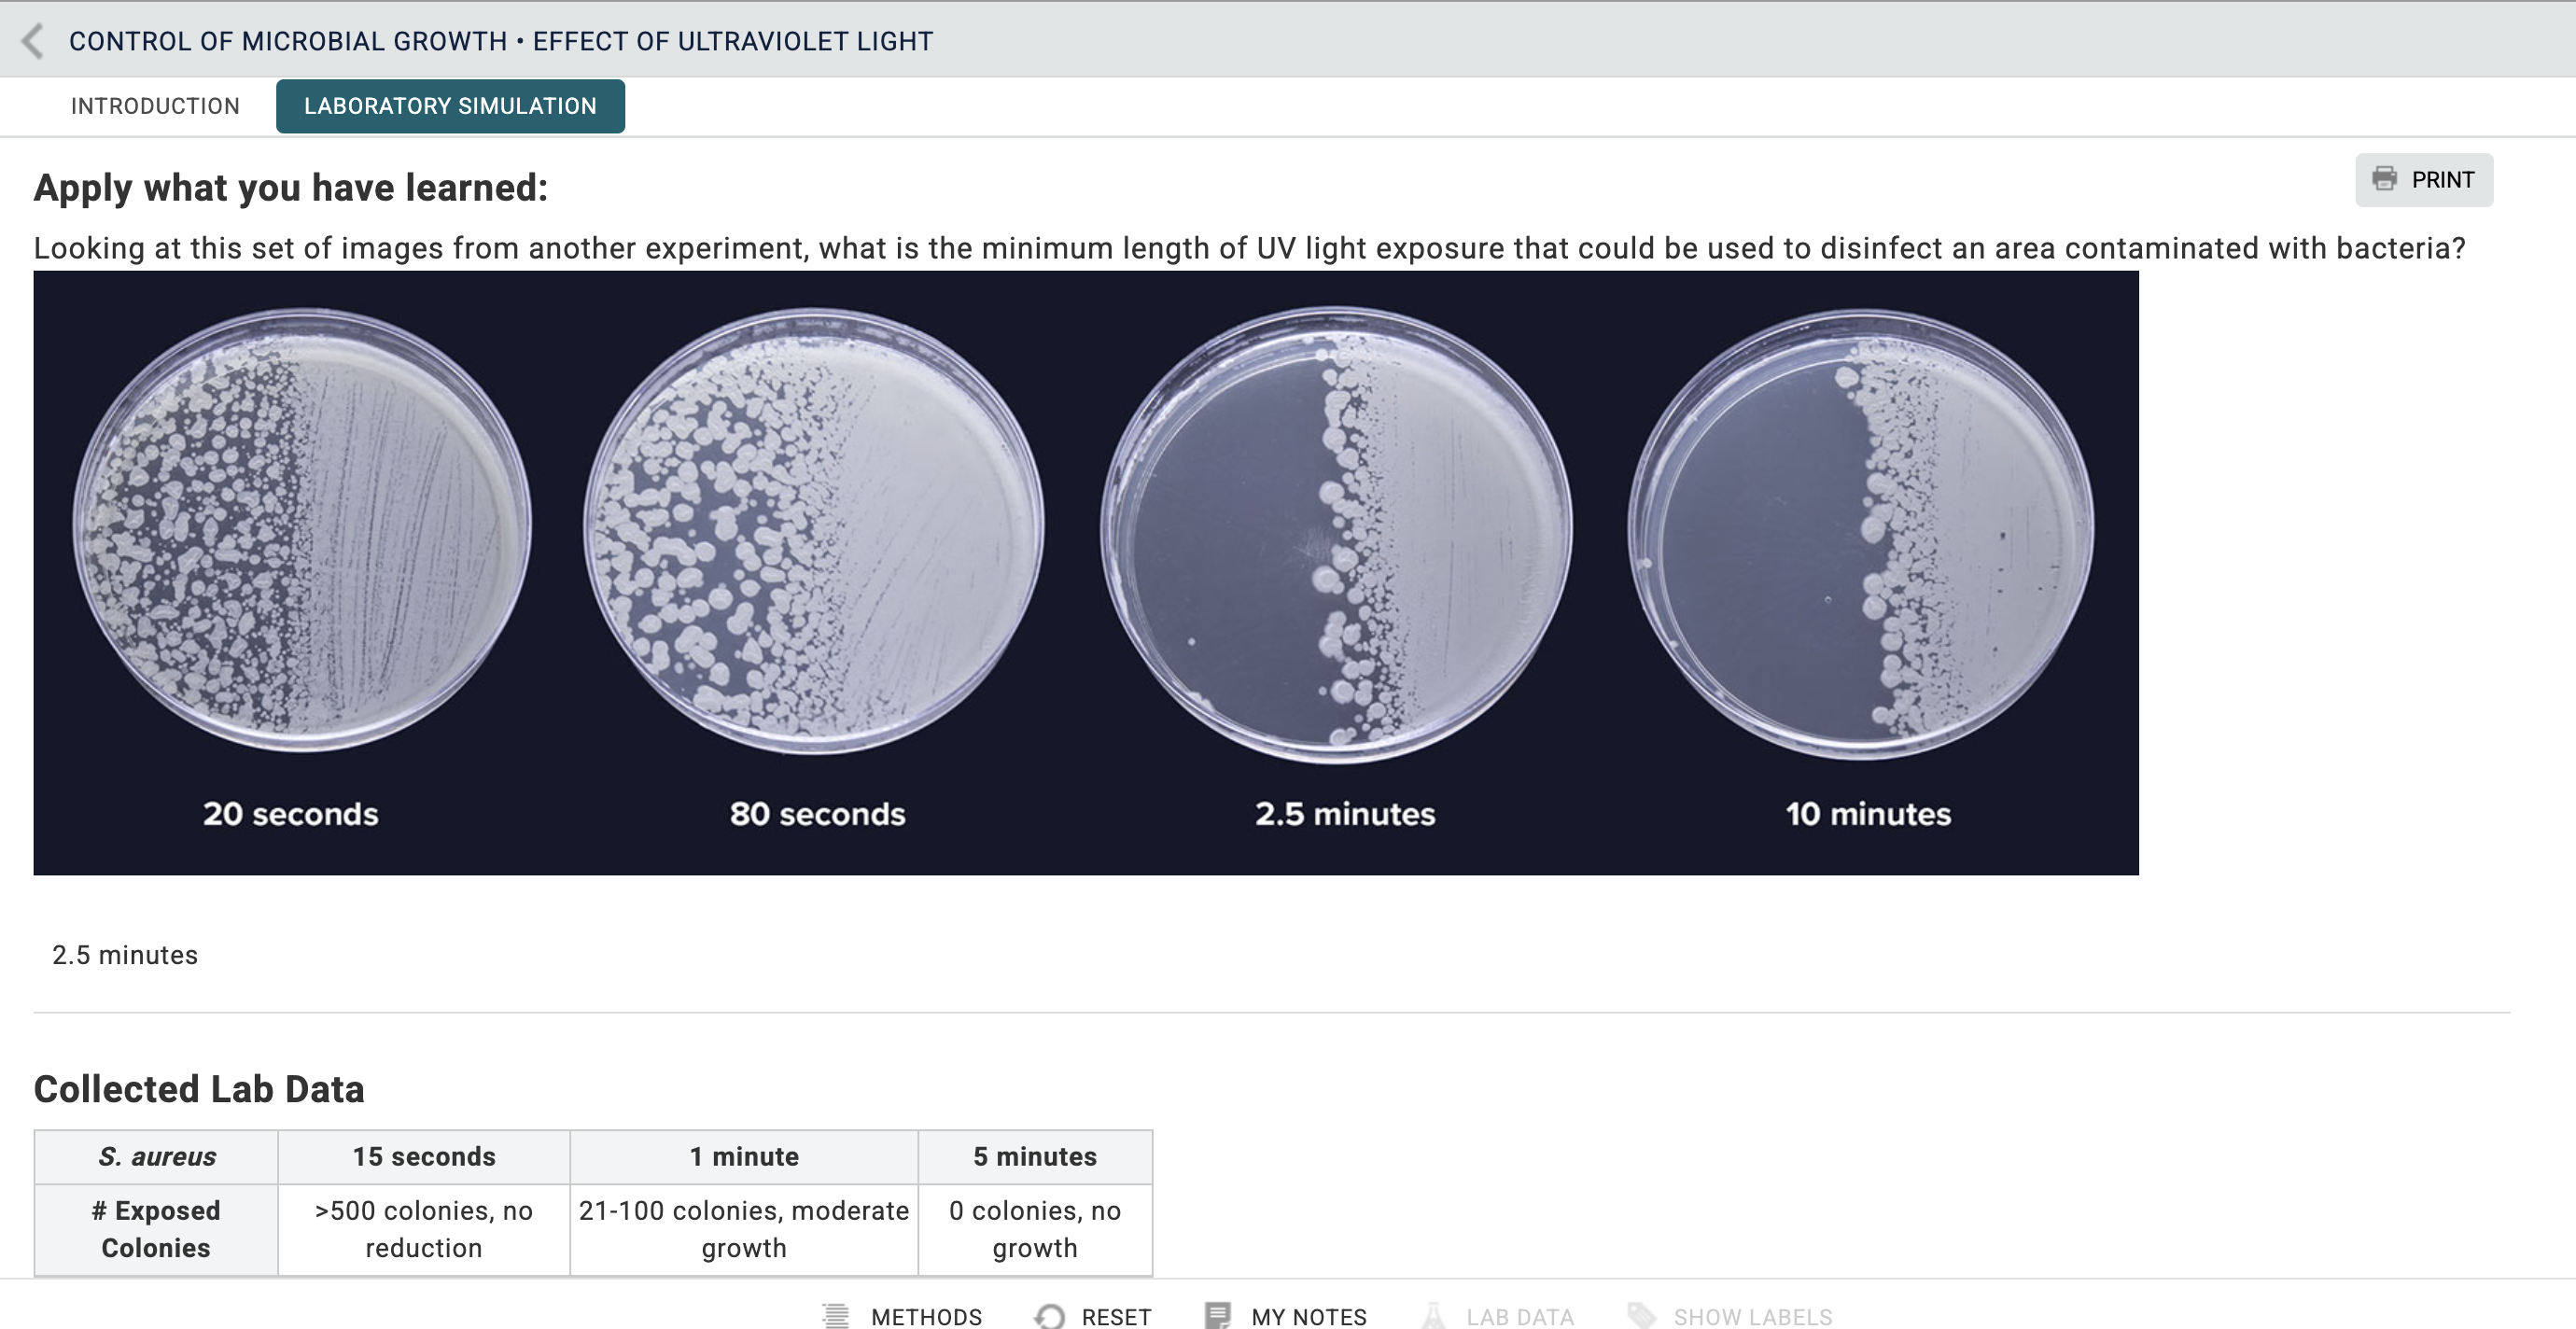Click the 2.5 minutes petri dish image
The height and width of the screenshot is (1329, 2576).
tap(1336, 534)
